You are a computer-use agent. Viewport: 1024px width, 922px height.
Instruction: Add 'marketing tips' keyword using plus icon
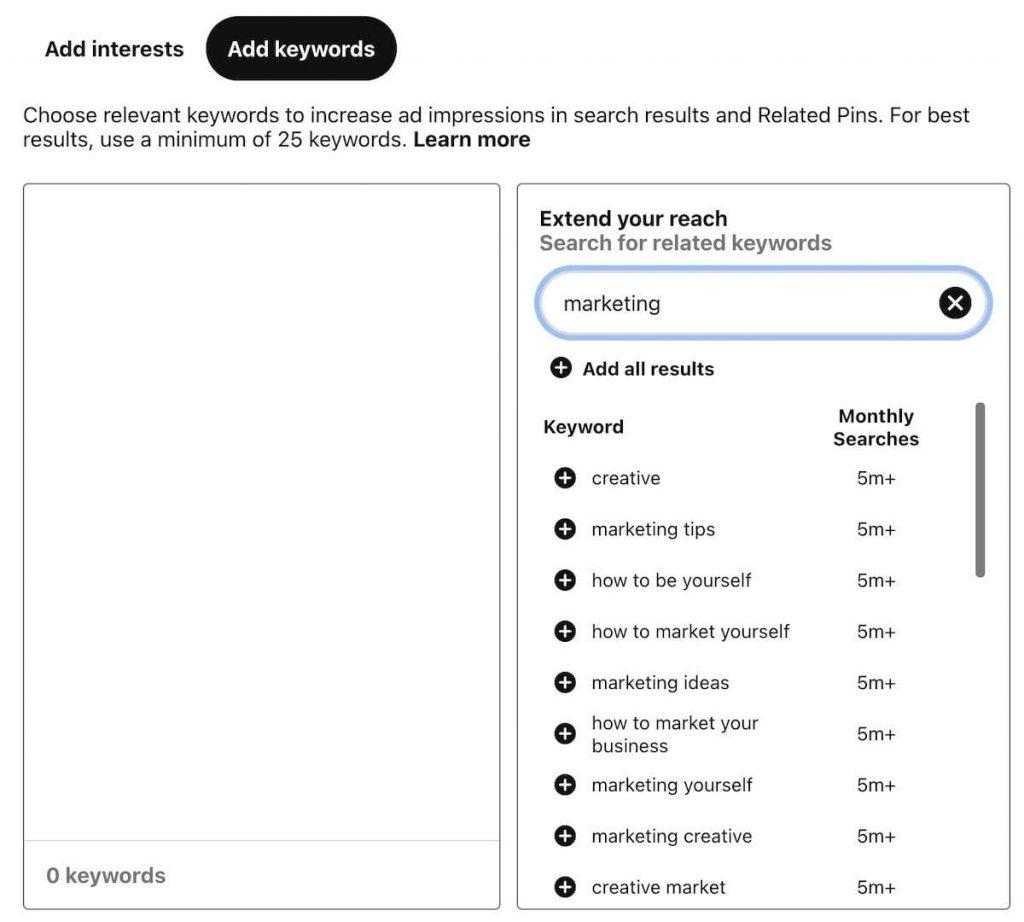click(565, 529)
